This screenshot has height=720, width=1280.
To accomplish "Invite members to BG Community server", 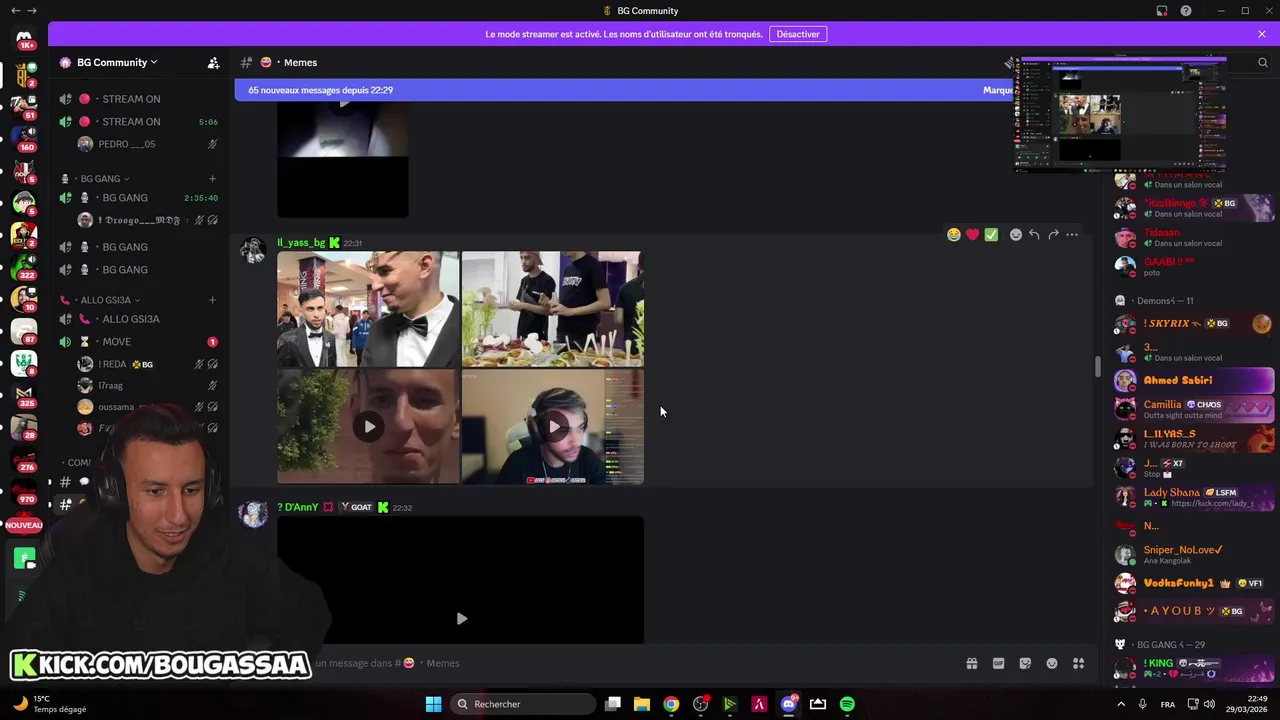I will (x=213, y=62).
